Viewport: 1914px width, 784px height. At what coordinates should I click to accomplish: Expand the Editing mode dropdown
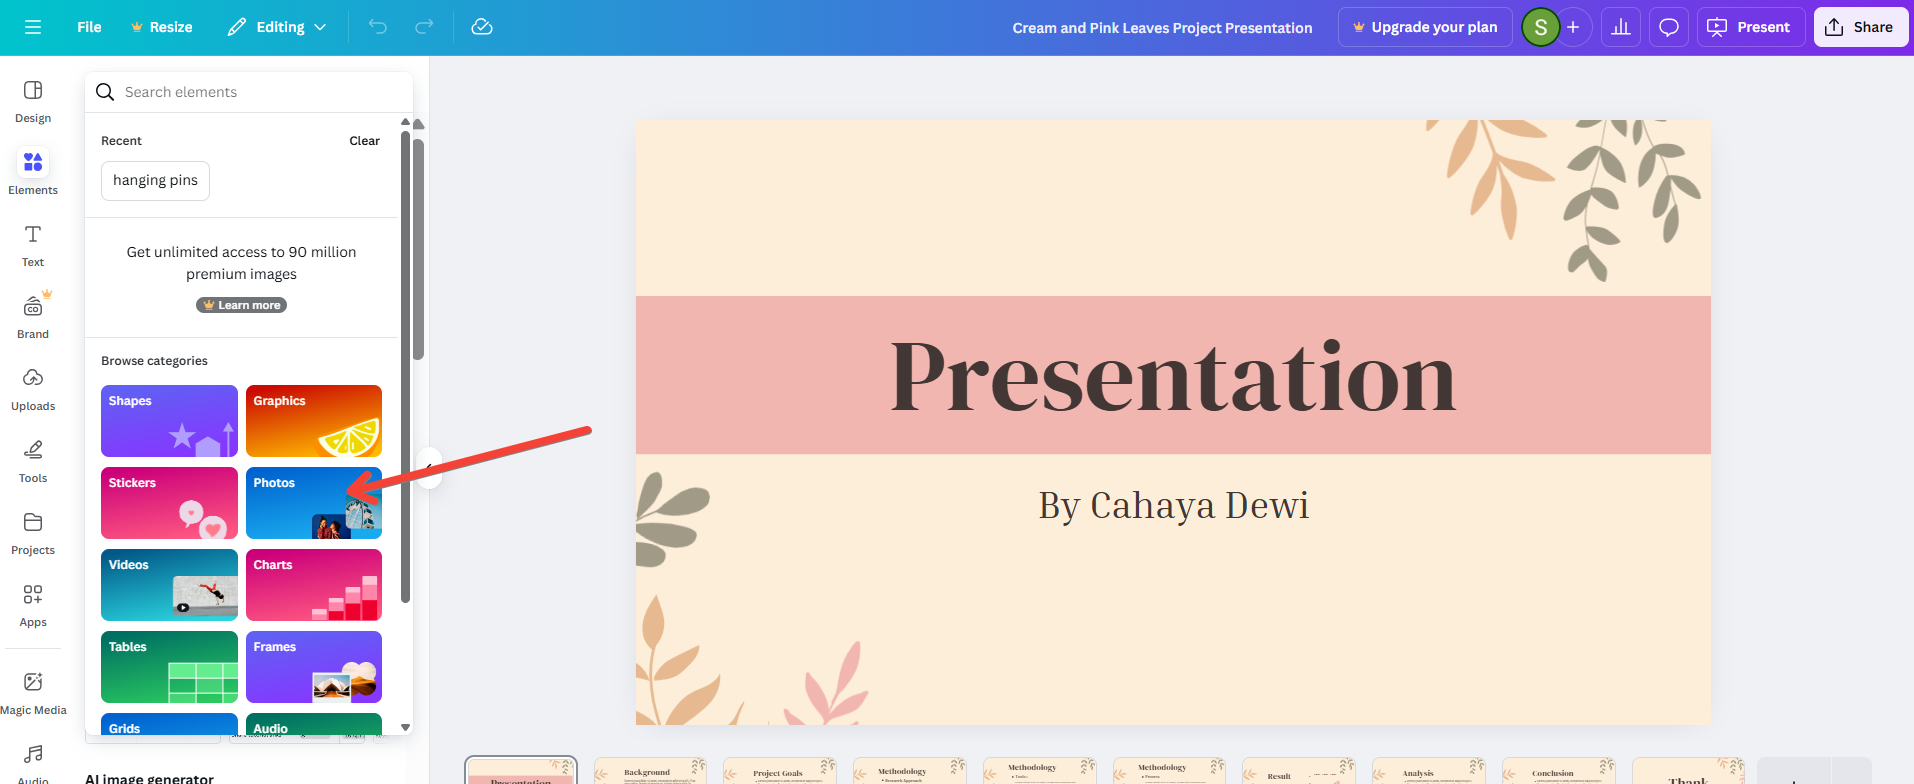click(x=277, y=27)
